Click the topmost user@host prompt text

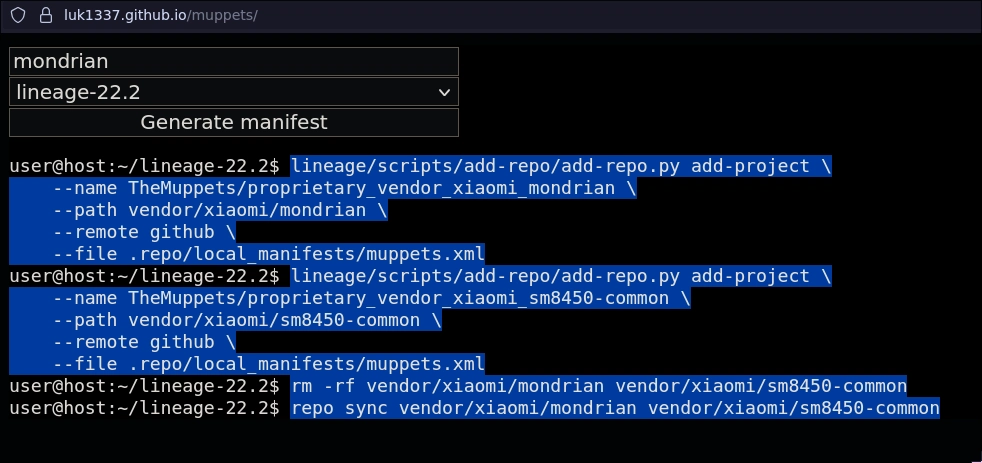pos(143,166)
